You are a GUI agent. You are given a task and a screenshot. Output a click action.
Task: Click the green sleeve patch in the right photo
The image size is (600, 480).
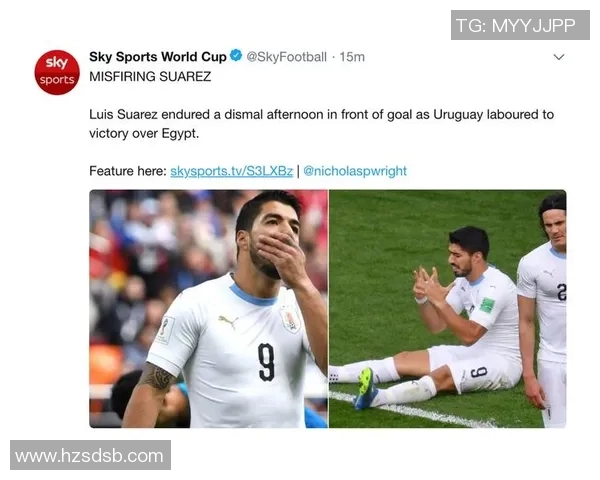click(488, 306)
